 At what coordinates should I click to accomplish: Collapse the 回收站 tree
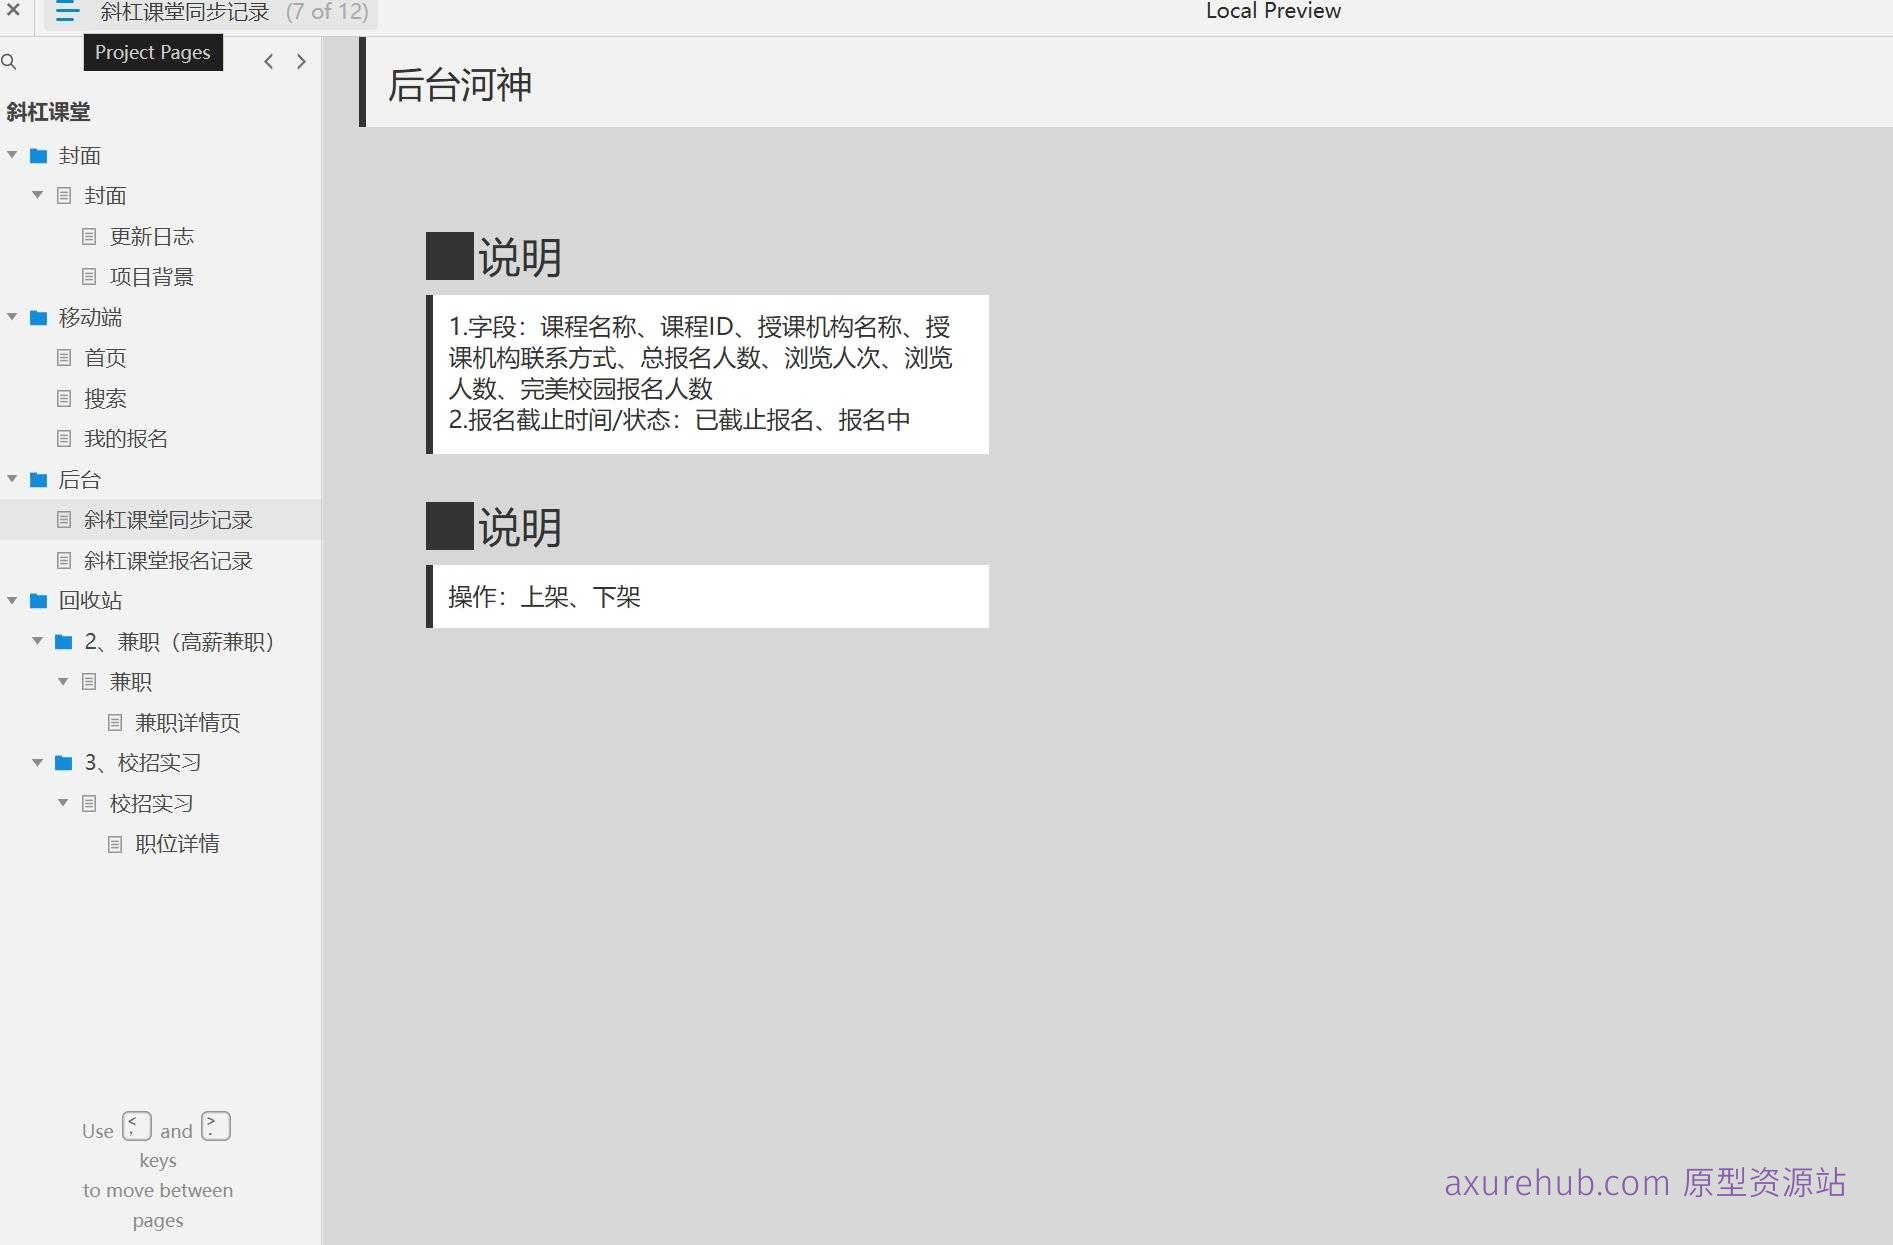coord(12,600)
